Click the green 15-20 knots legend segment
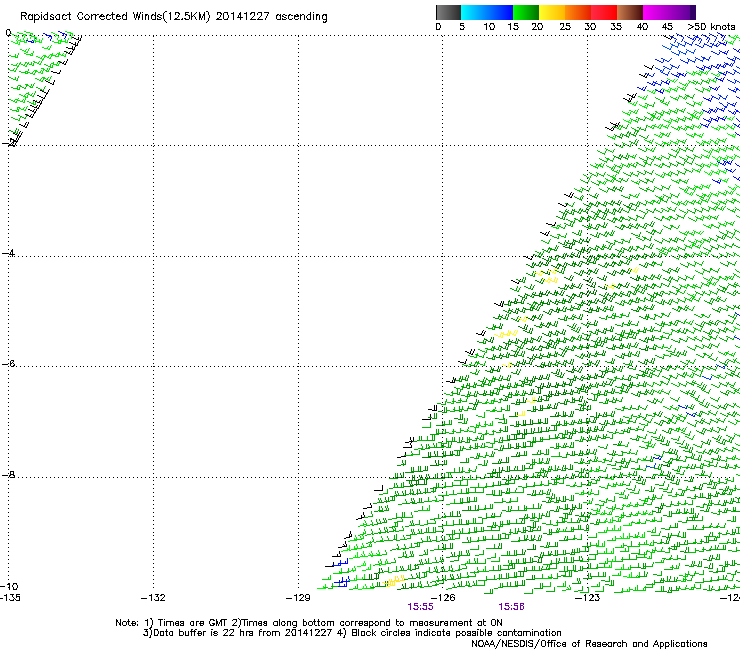The height and width of the screenshot is (650, 740). (x=526, y=12)
